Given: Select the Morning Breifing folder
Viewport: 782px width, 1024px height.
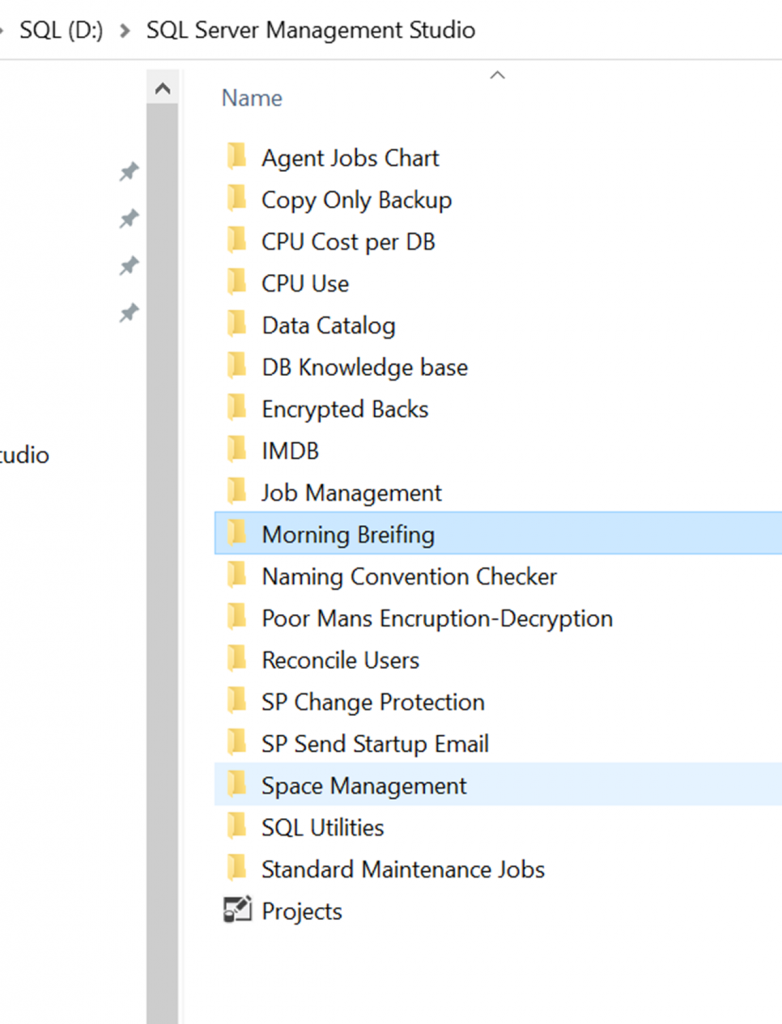Looking at the screenshot, I should point(348,535).
